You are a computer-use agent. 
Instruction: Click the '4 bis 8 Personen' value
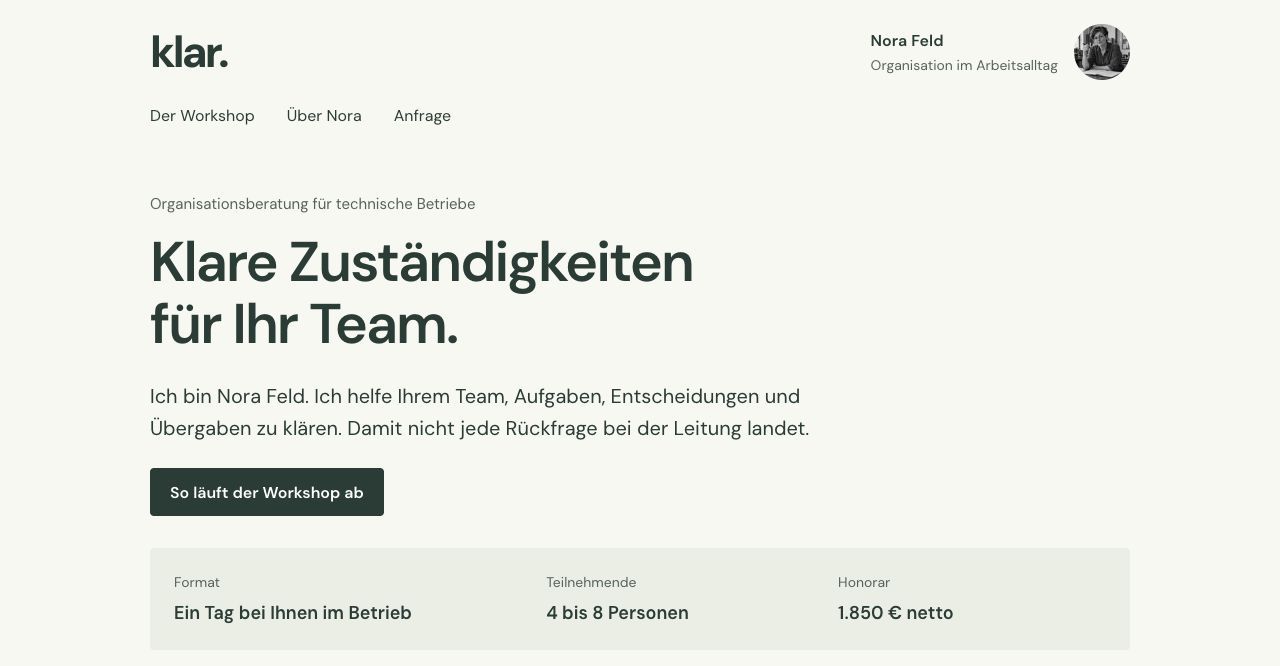click(617, 613)
